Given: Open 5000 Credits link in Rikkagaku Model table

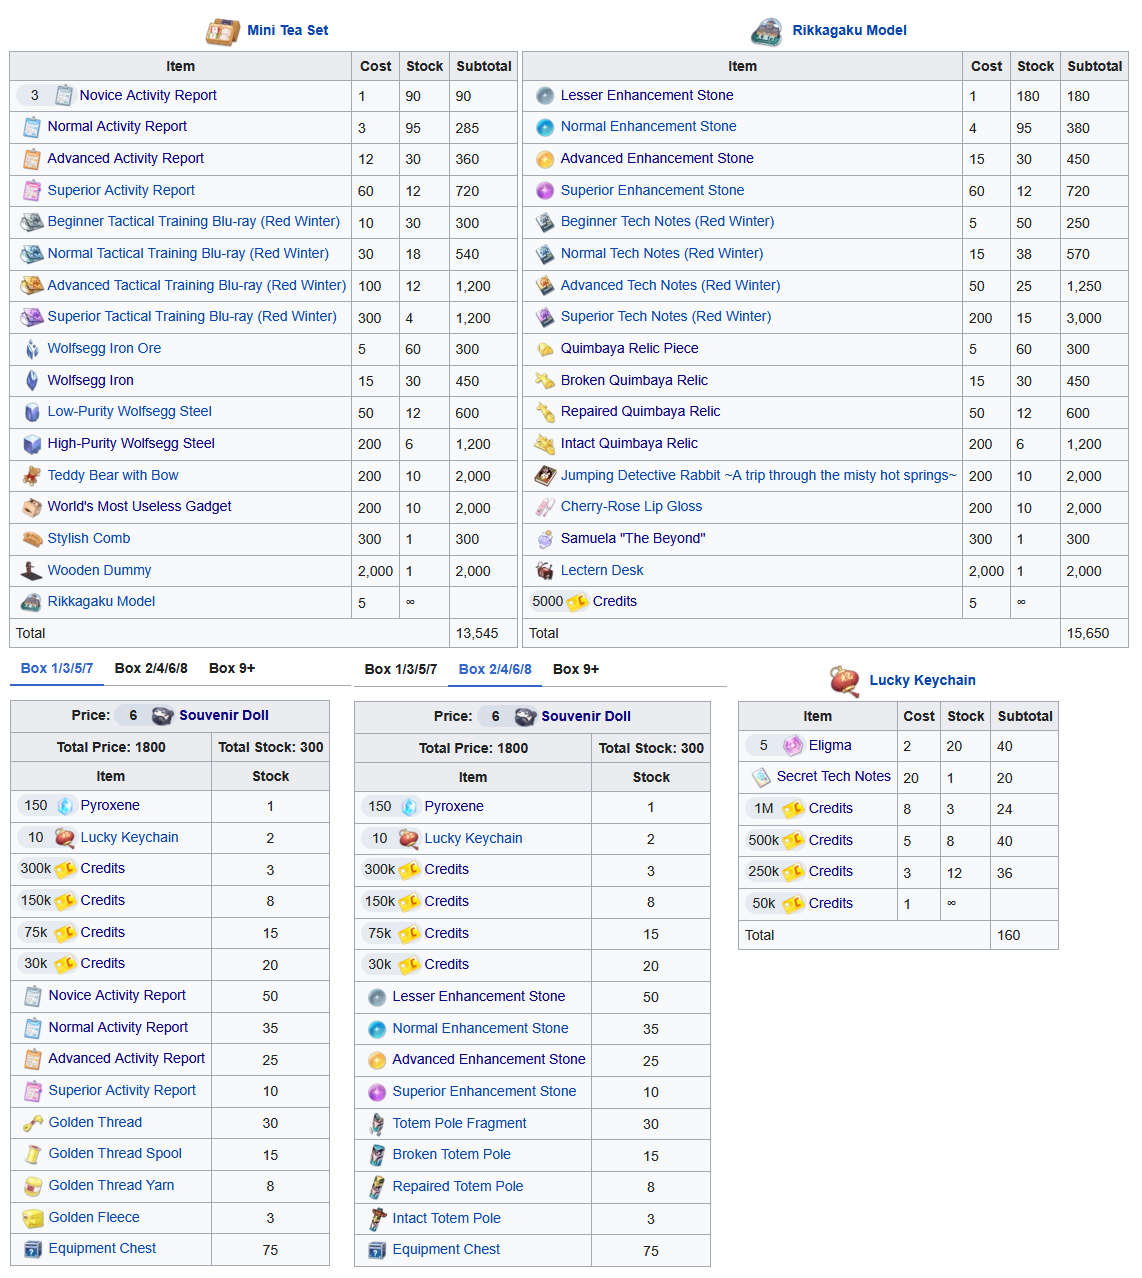Looking at the screenshot, I should click(615, 602).
